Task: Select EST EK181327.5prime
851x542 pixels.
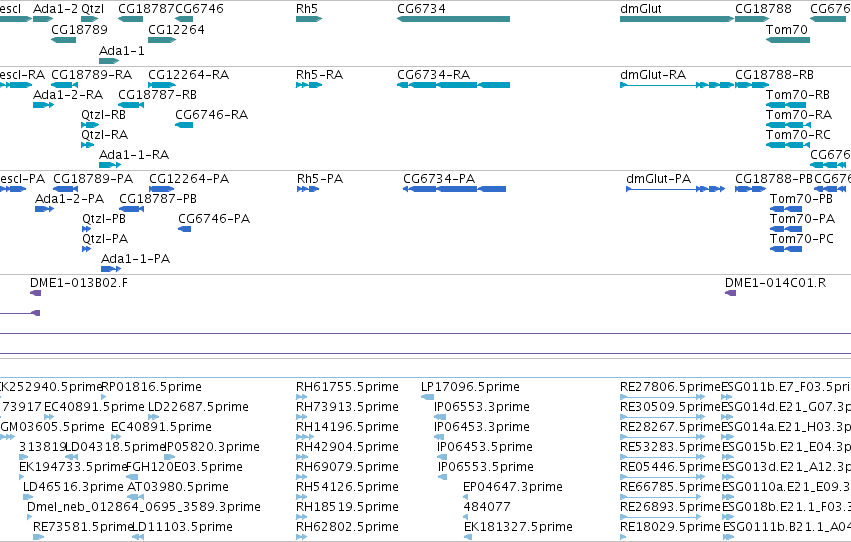Action: pos(468,537)
